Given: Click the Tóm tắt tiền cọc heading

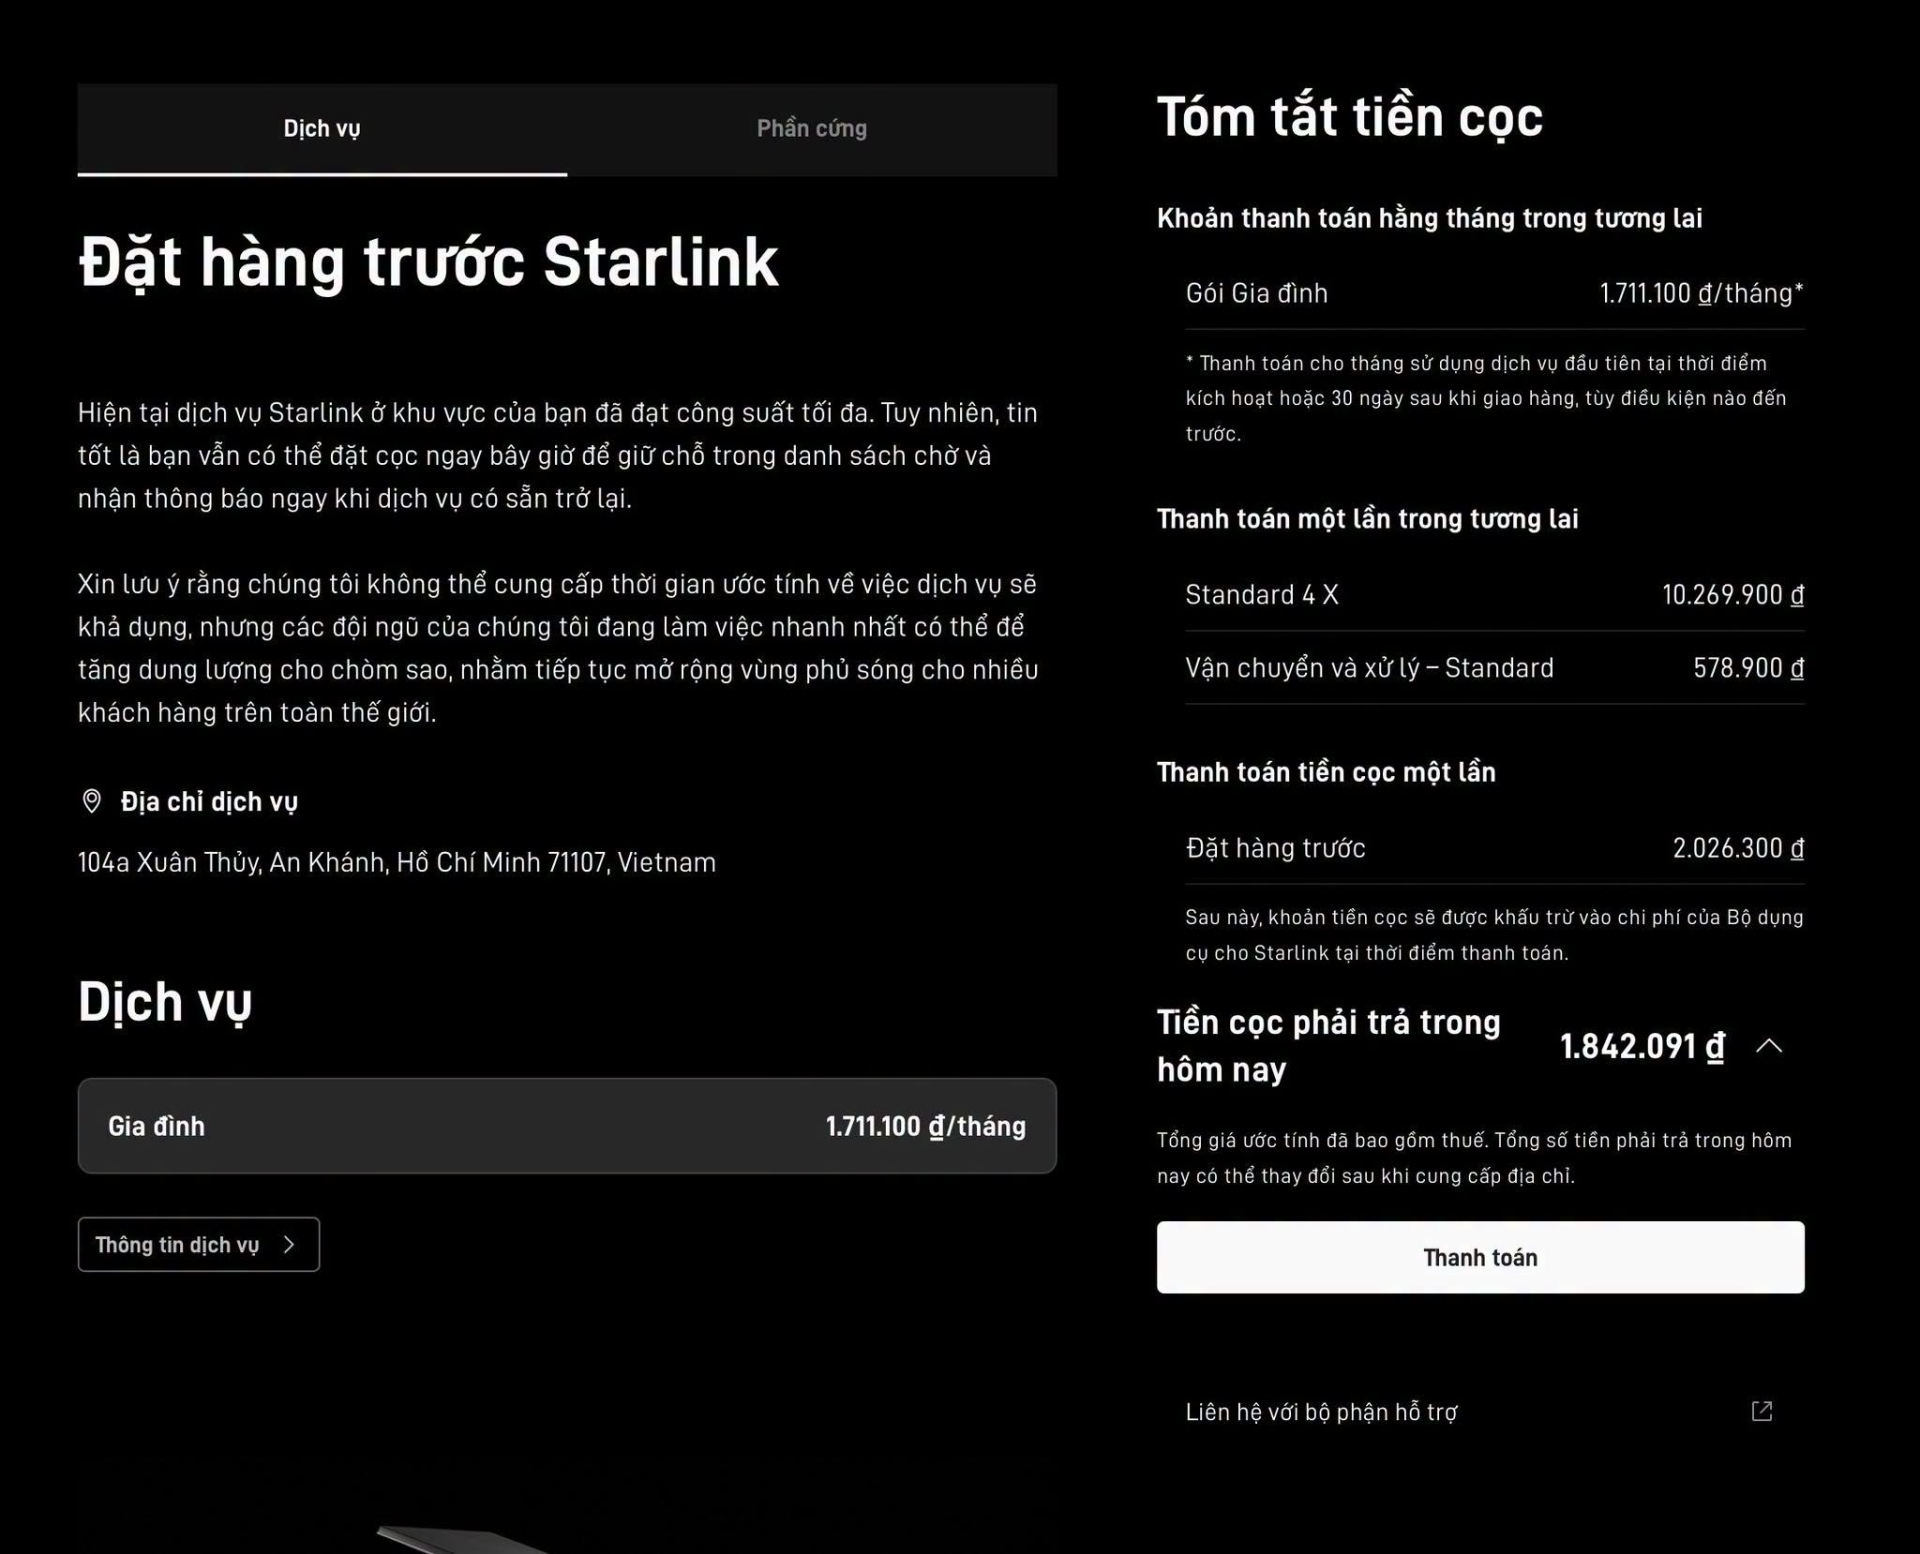Looking at the screenshot, I should coord(1350,118).
